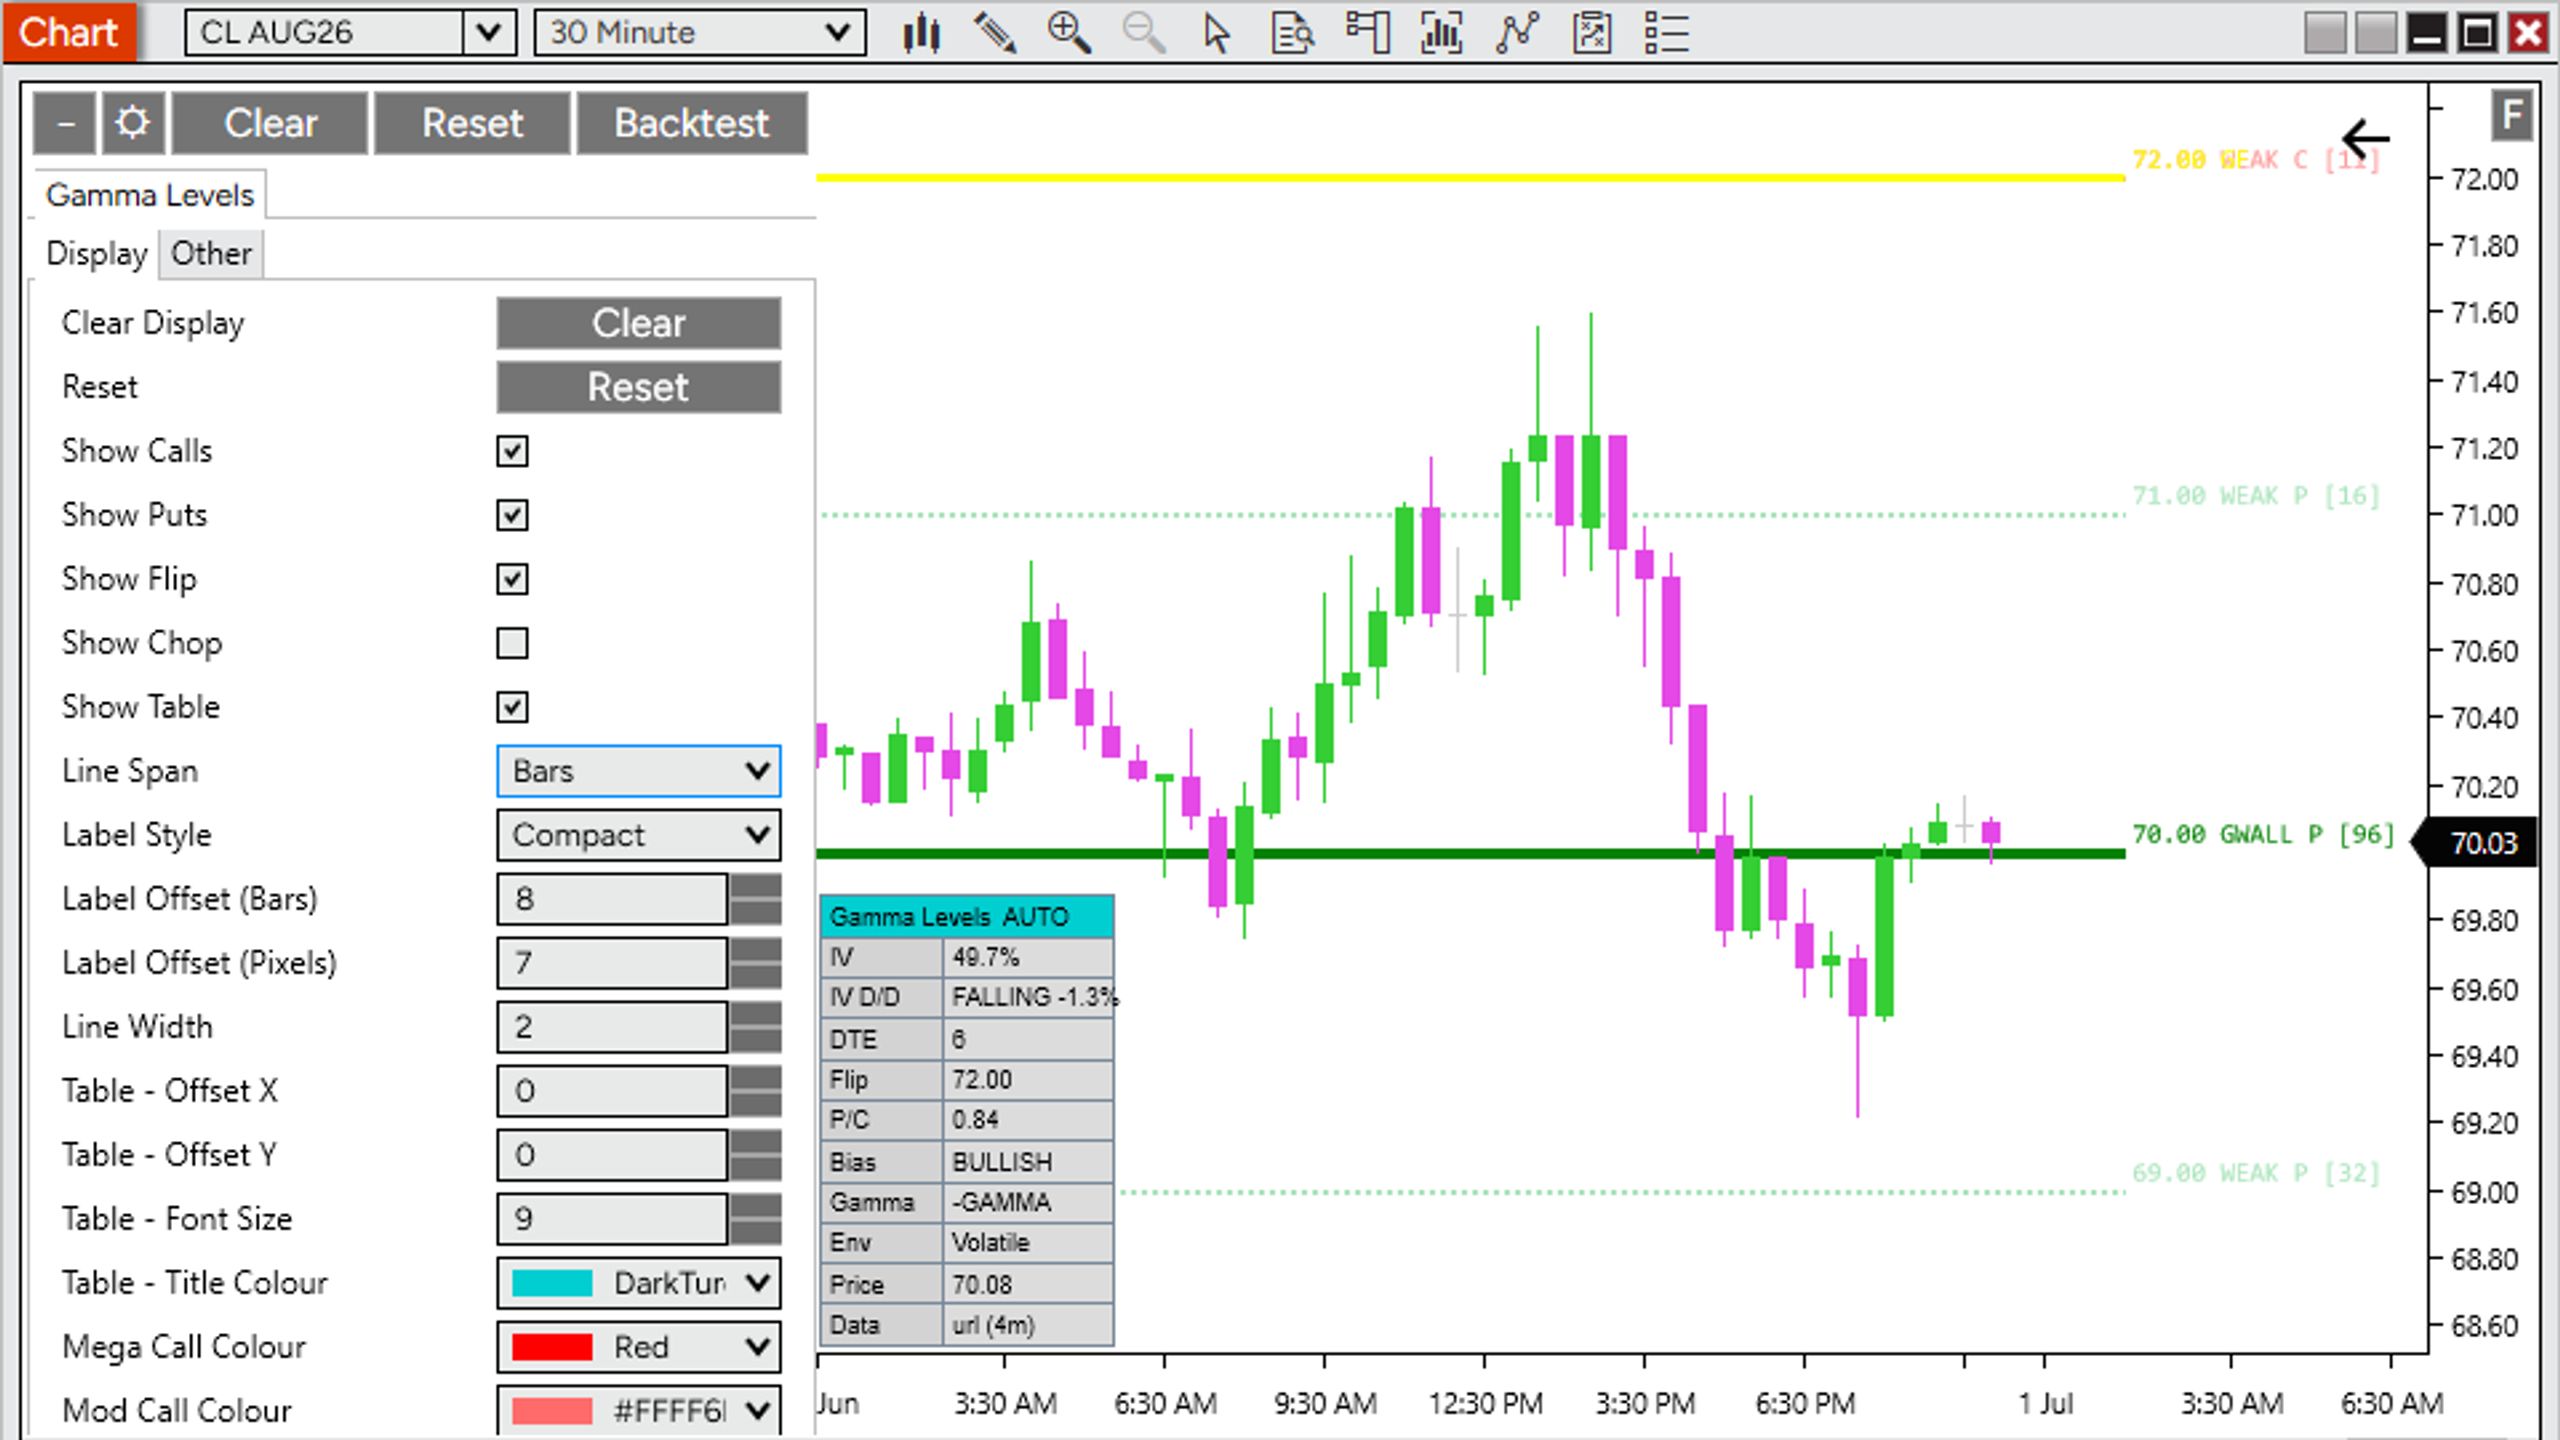Click the zoom in magnifier icon

point(1068,33)
